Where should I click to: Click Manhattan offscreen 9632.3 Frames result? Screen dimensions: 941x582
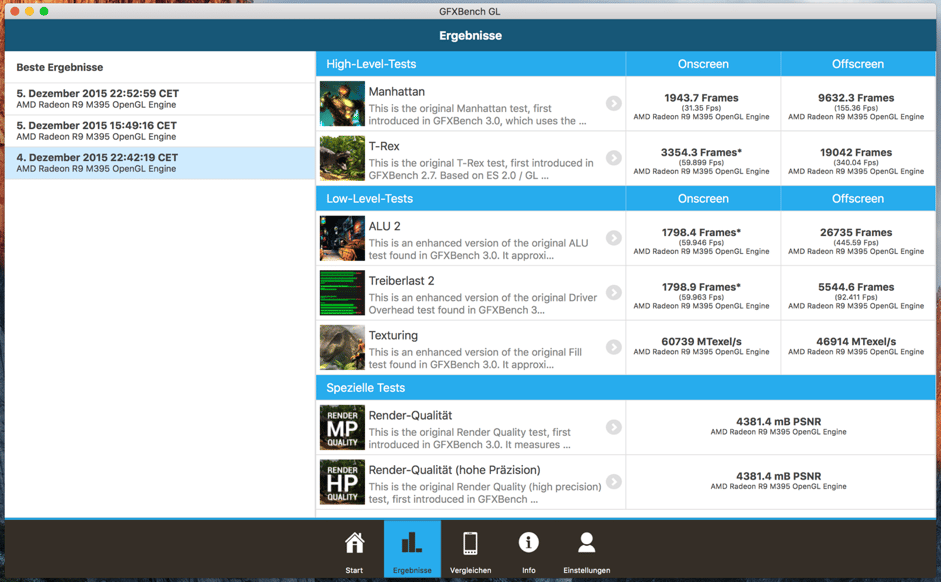856,98
